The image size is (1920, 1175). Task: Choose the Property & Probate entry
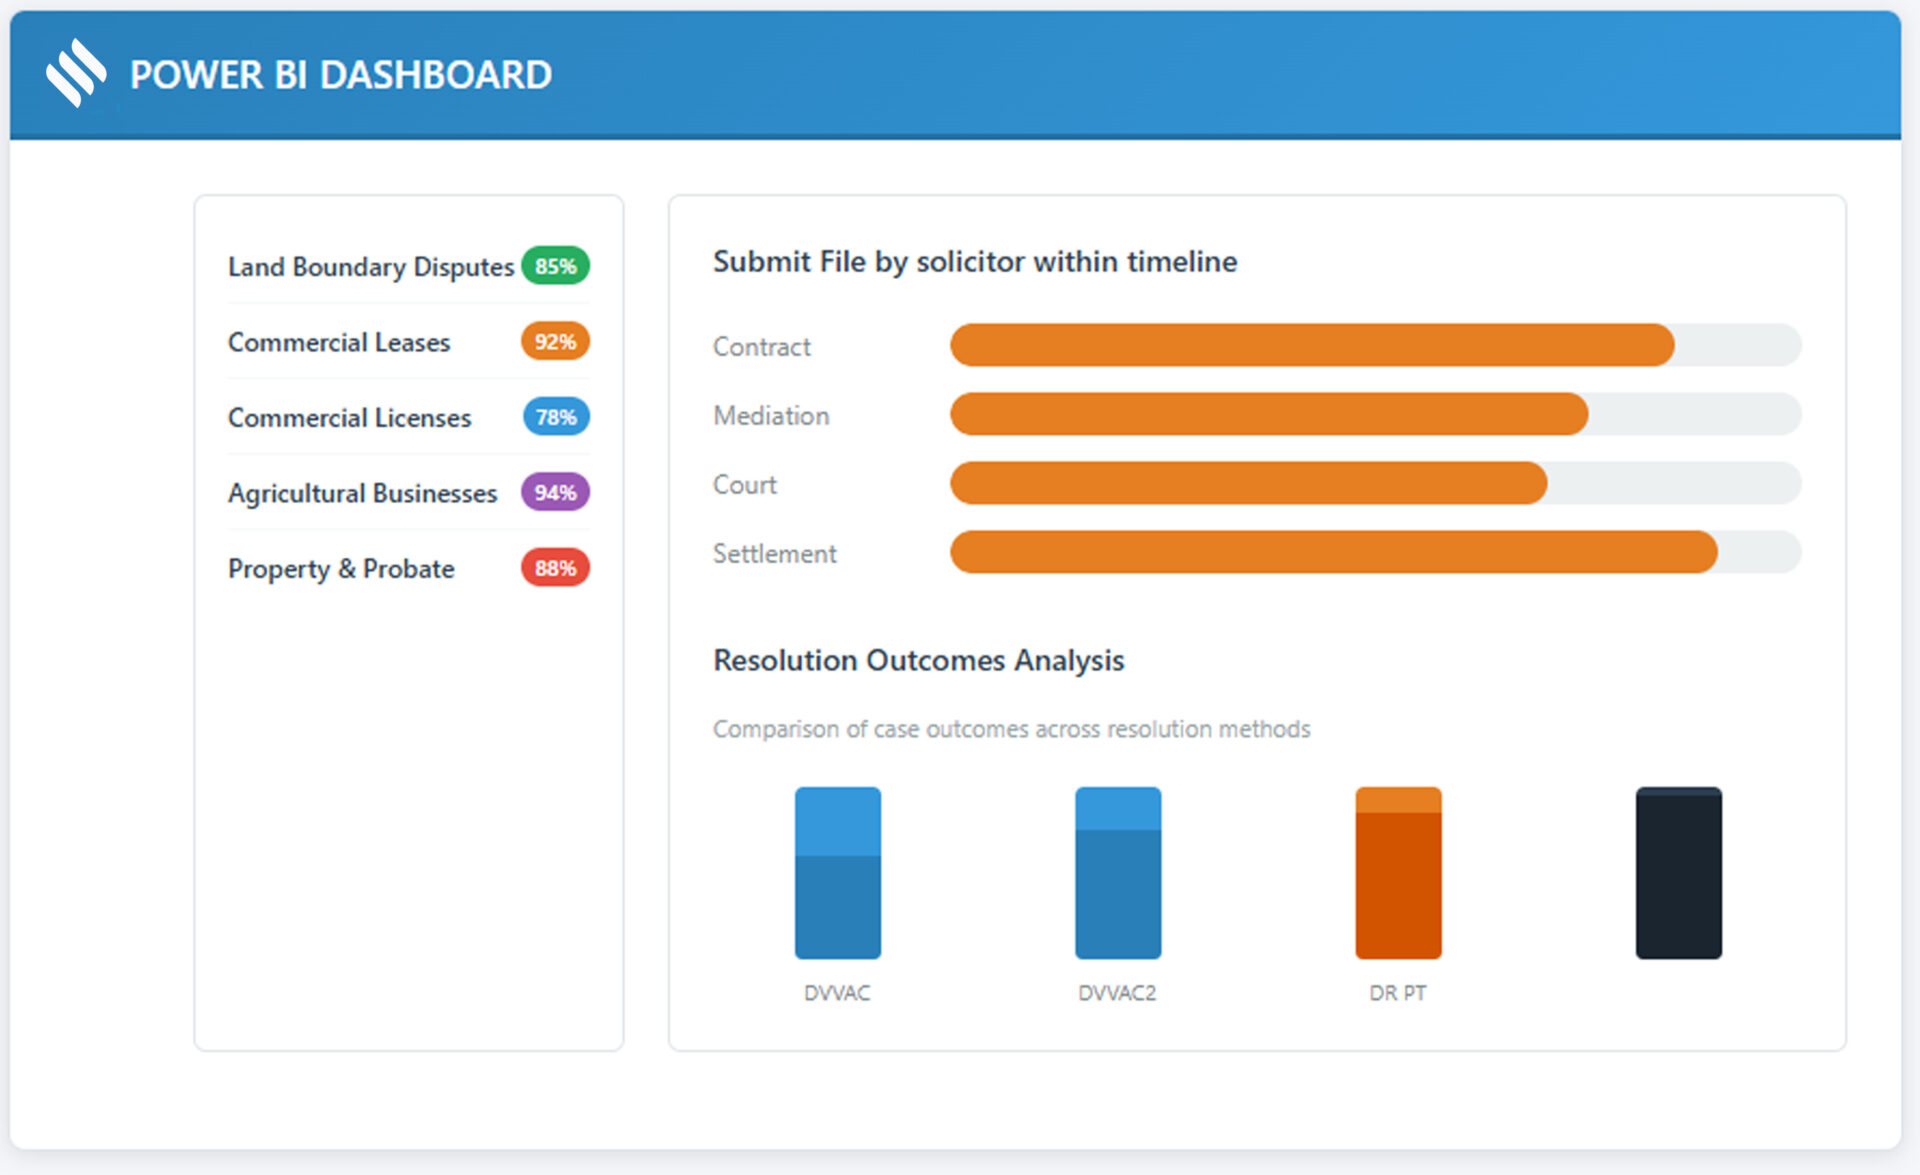tap(341, 569)
